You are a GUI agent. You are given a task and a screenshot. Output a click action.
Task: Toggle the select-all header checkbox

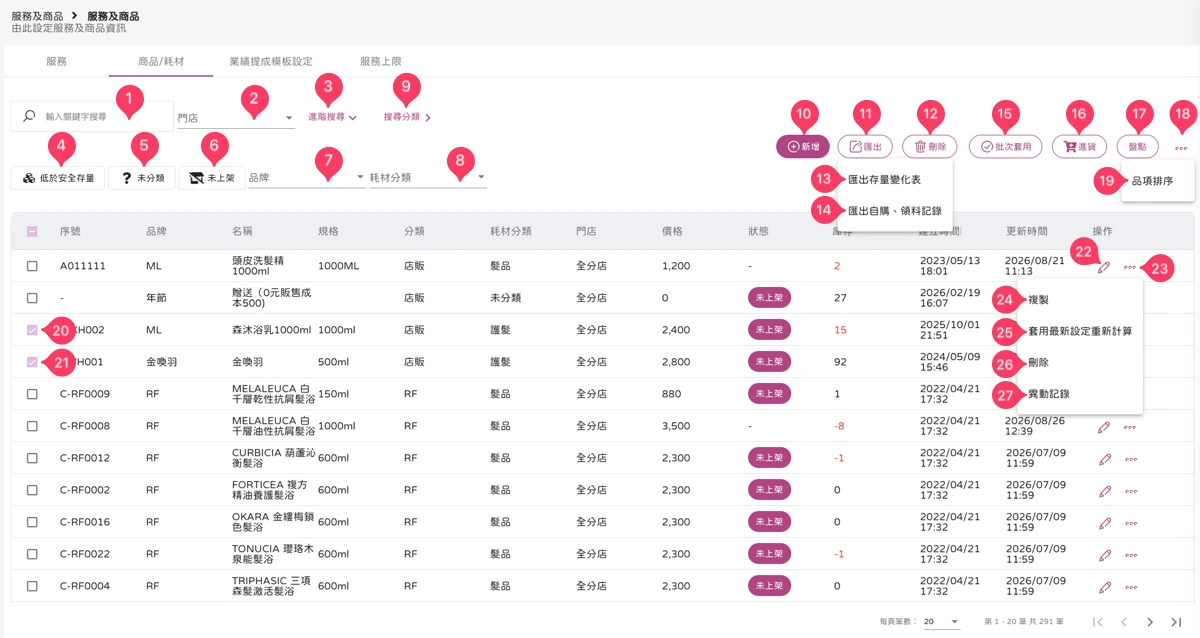(32, 231)
